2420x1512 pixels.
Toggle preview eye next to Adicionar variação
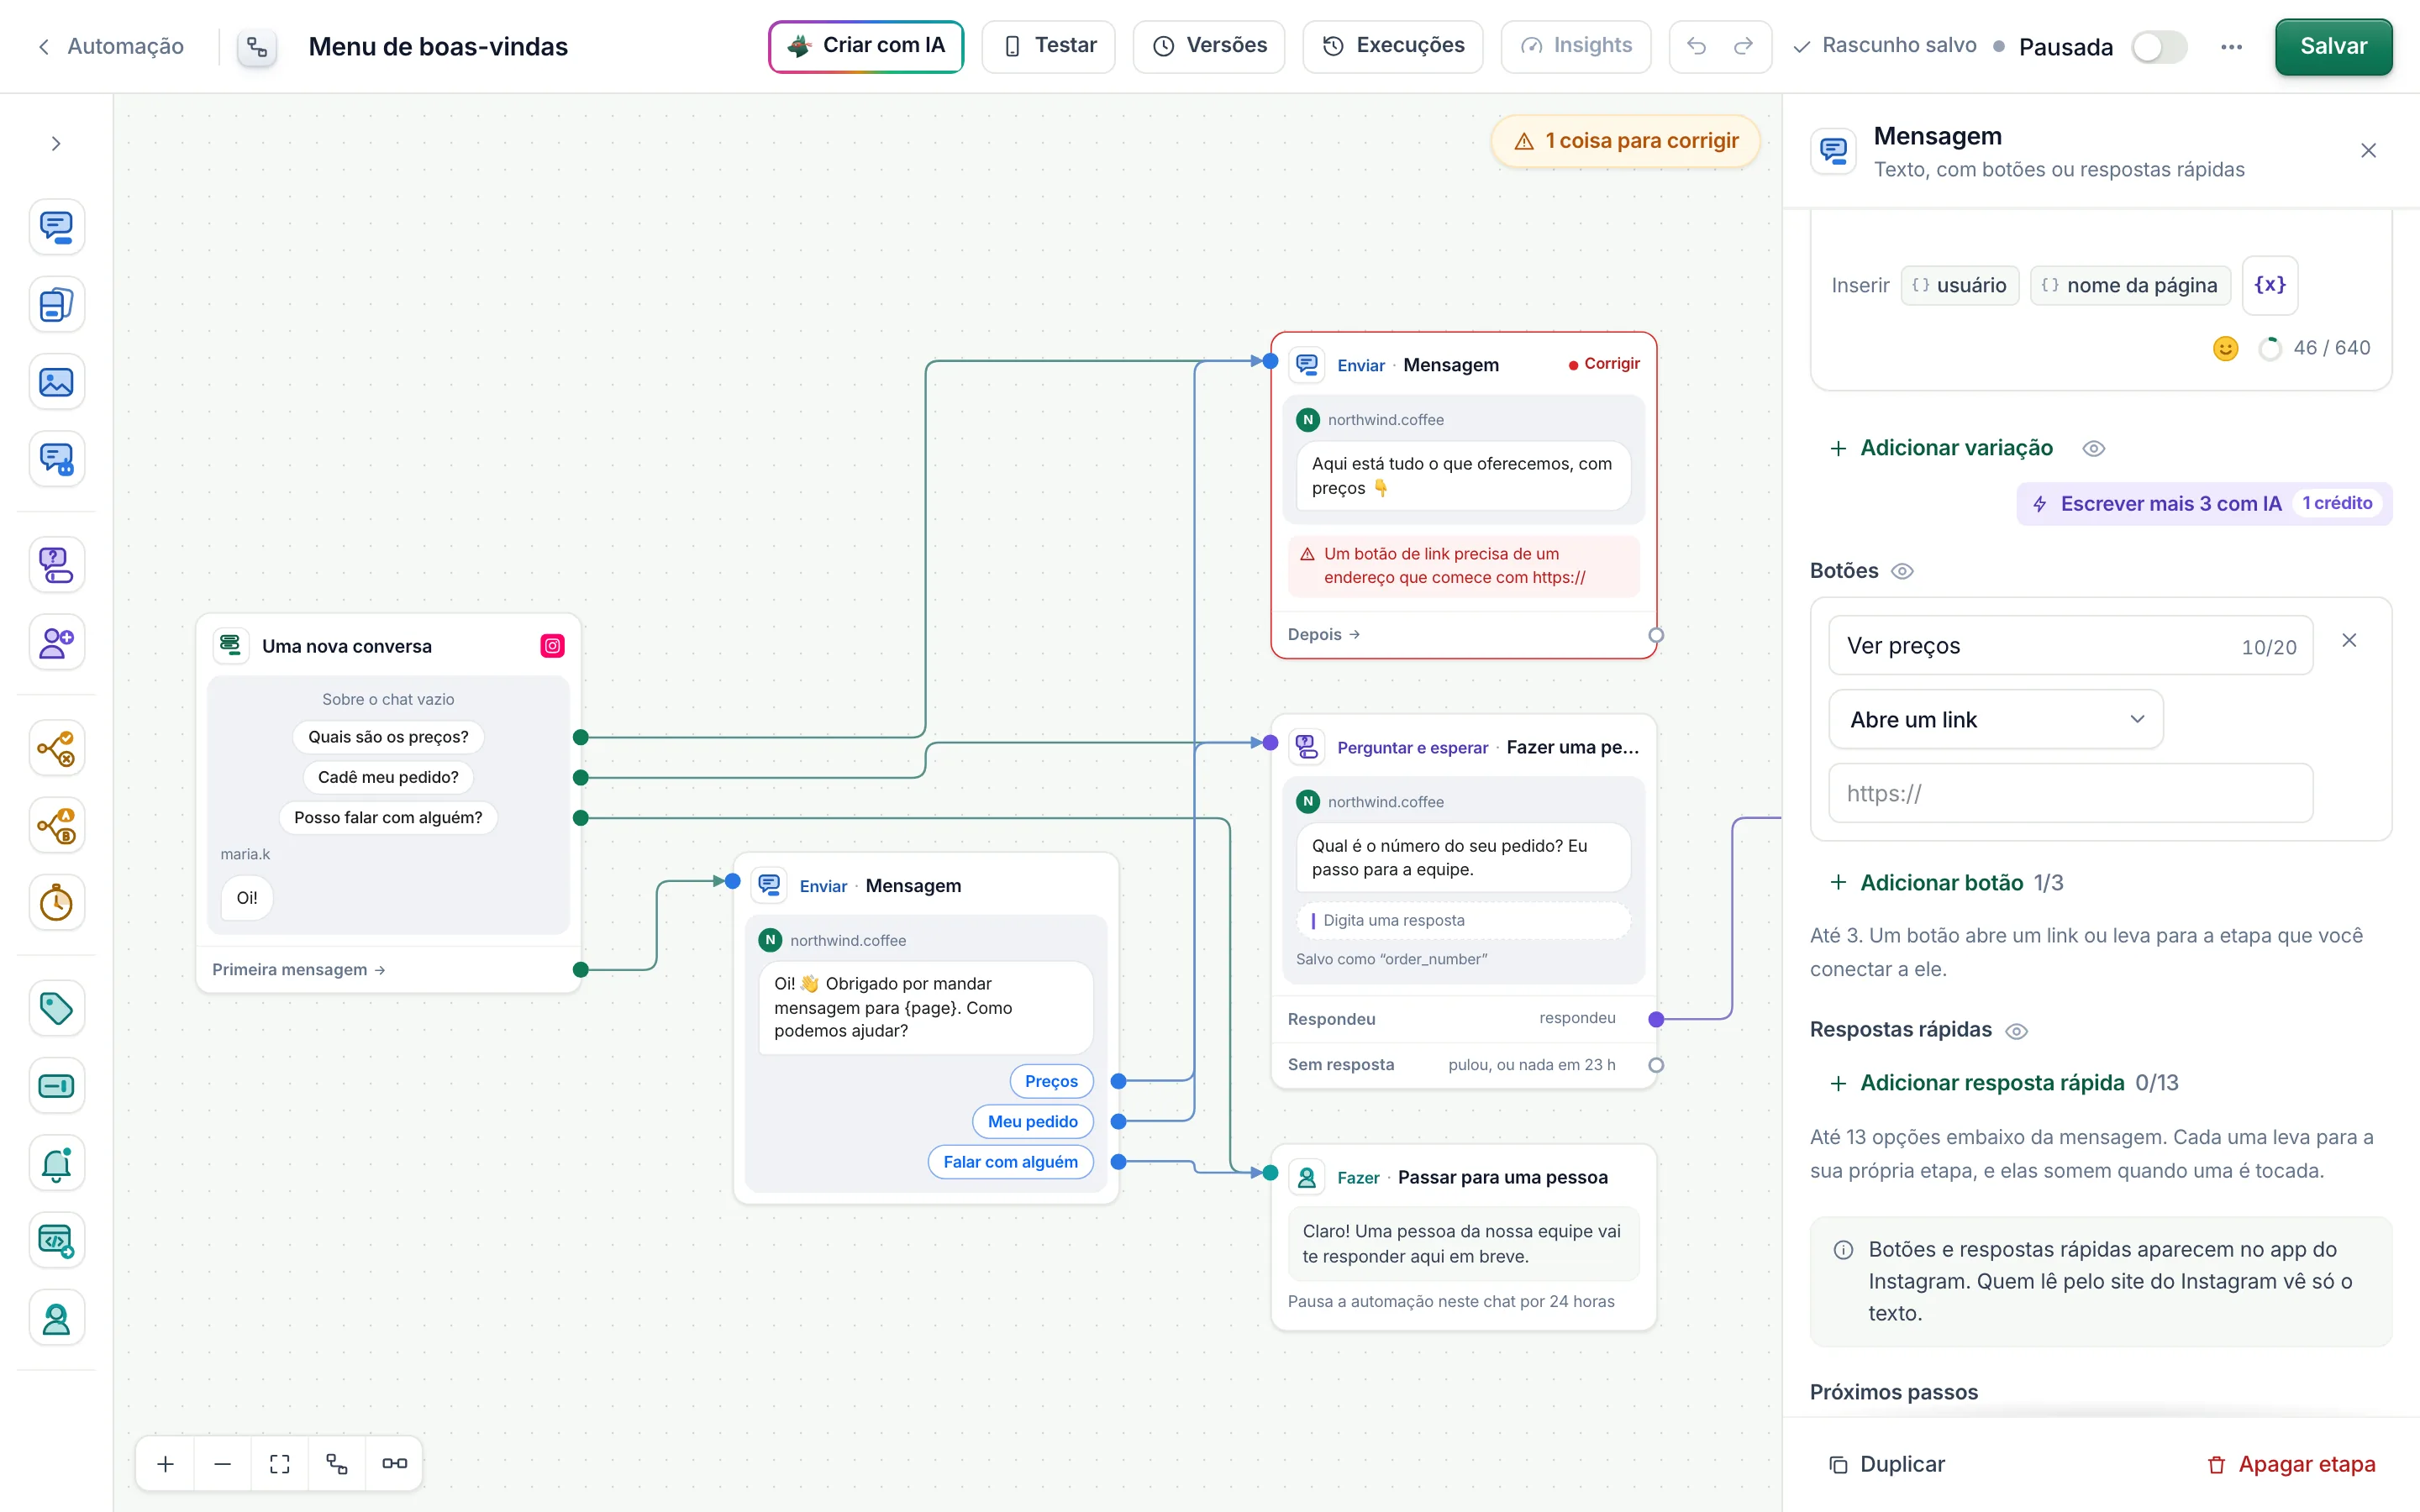coord(2093,449)
